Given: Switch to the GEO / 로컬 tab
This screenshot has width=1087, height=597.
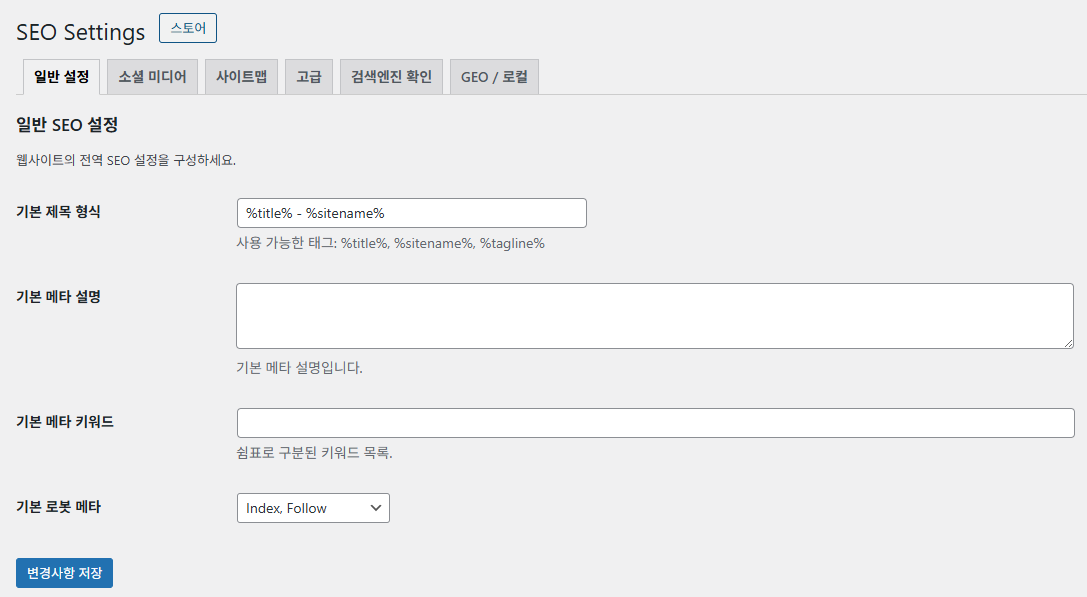Looking at the screenshot, I should [x=494, y=77].
